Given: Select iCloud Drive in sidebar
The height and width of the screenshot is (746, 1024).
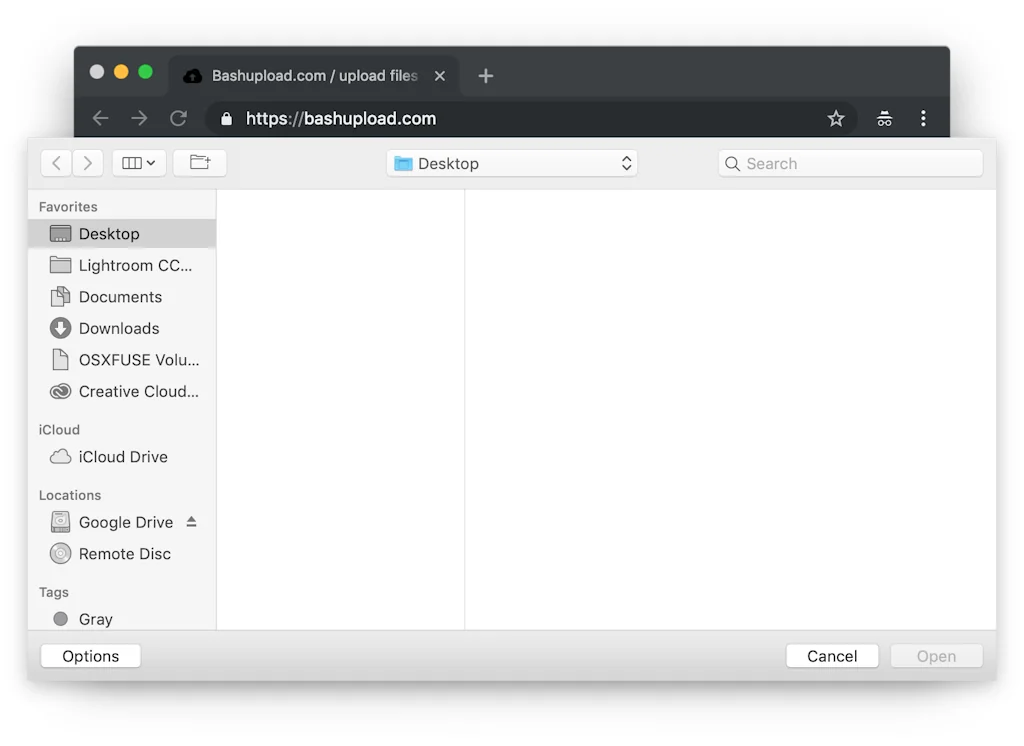Looking at the screenshot, I should [122, 457].
